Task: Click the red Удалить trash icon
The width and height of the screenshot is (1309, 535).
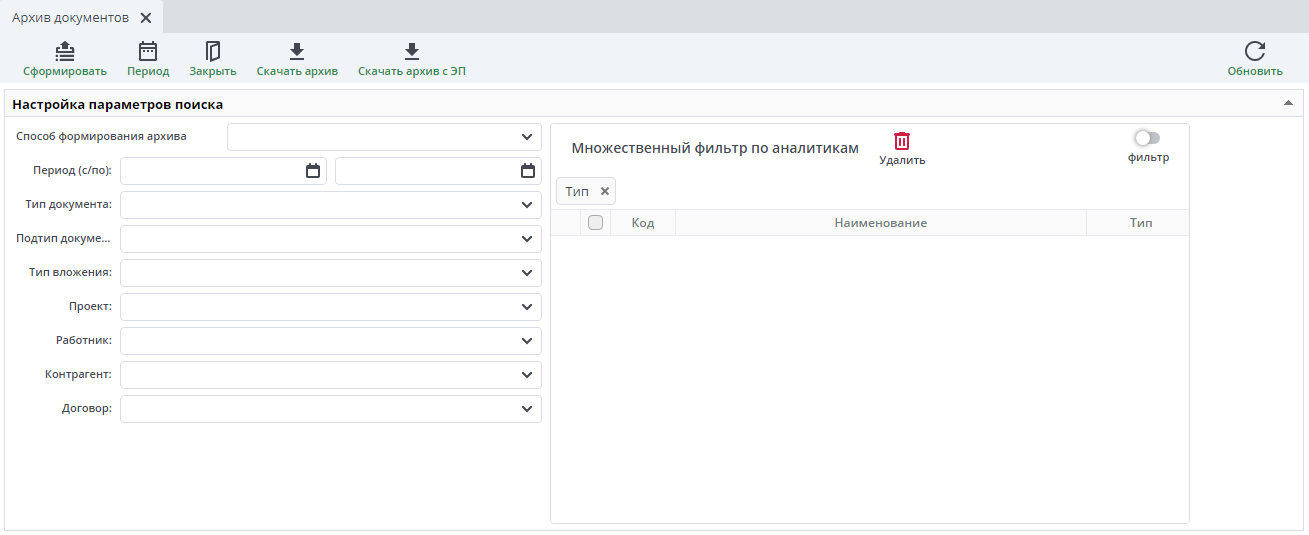Action: (902, 141)
